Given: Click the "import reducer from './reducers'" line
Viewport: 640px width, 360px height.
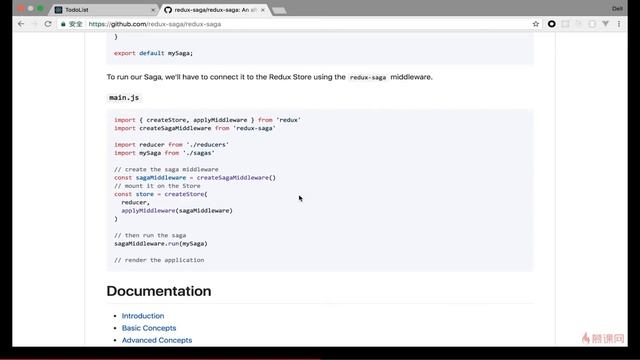Looking at the screenshot, I should (x=171, y=144).
